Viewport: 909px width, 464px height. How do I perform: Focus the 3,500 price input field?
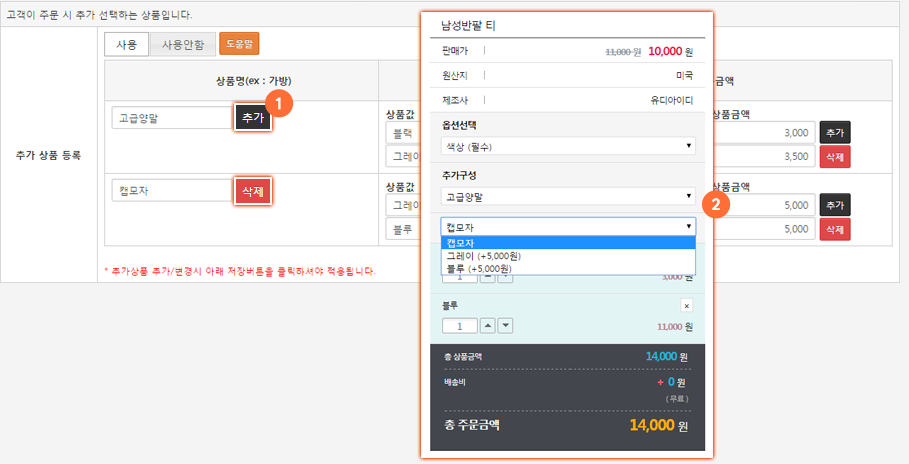(763, 157)
